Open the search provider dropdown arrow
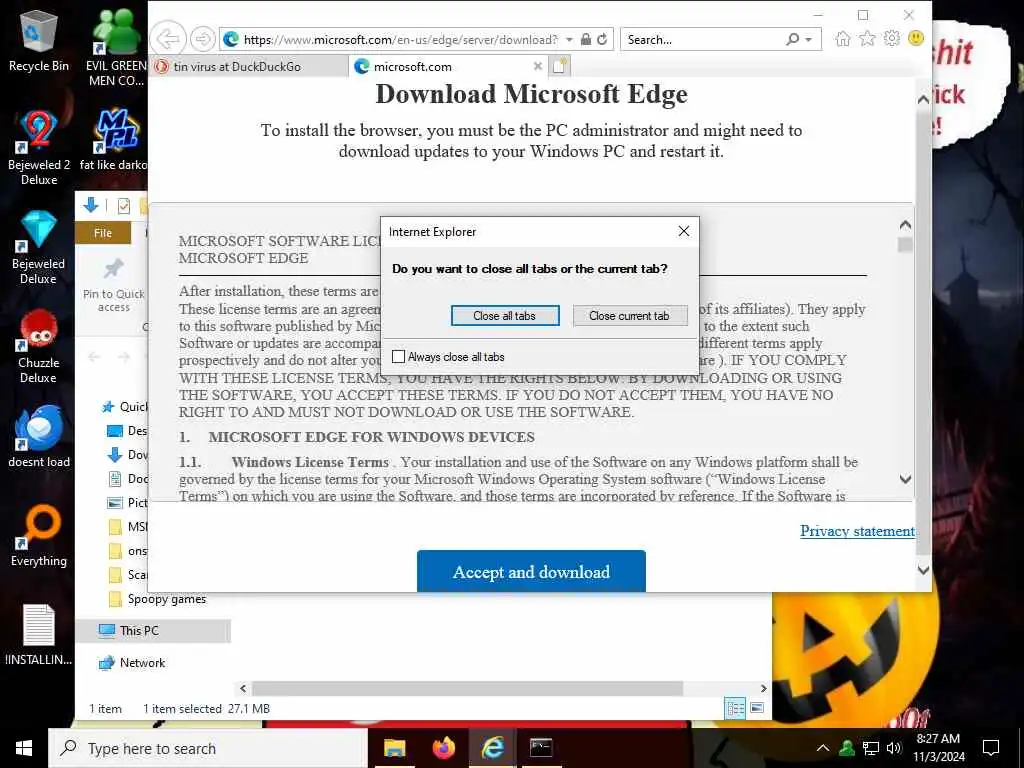 (x=808, y=40)
